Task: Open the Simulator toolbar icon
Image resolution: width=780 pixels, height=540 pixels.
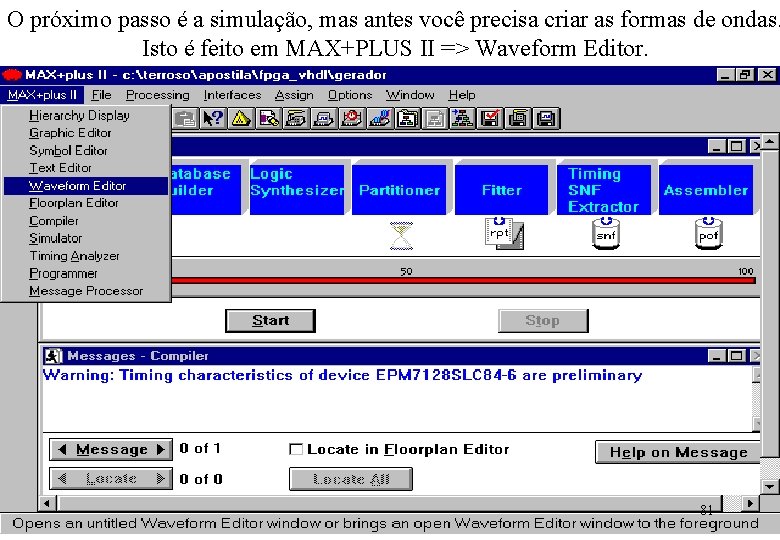Action: click(x=324, y=119)
